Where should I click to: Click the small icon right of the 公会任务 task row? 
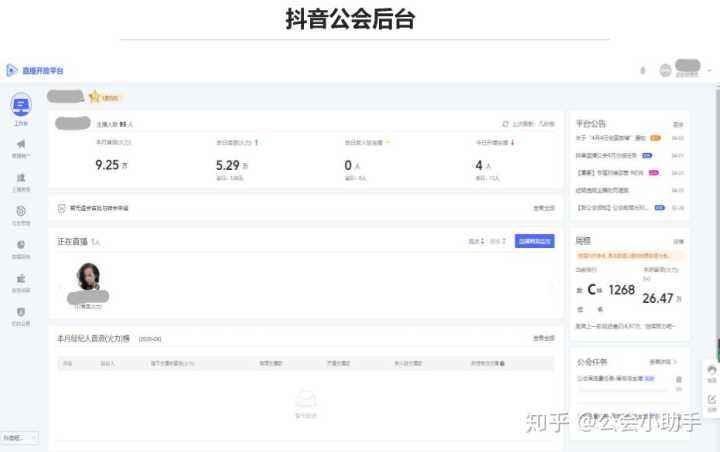click(x=679, y=379)
